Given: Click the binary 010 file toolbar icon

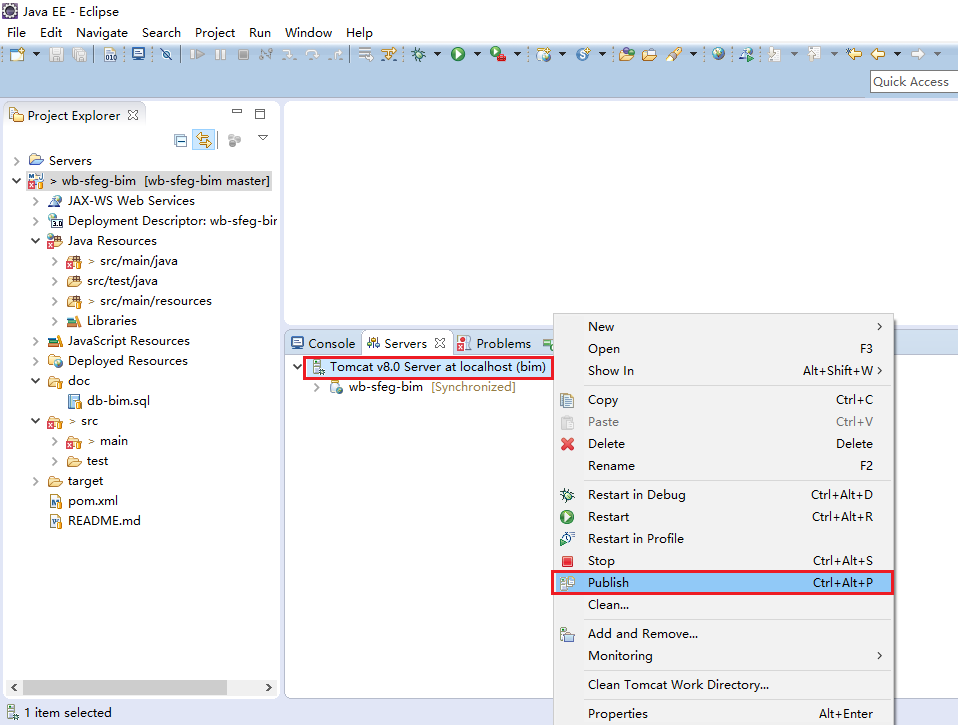Looking at the screenshot, I should click(x=111, y=54).
